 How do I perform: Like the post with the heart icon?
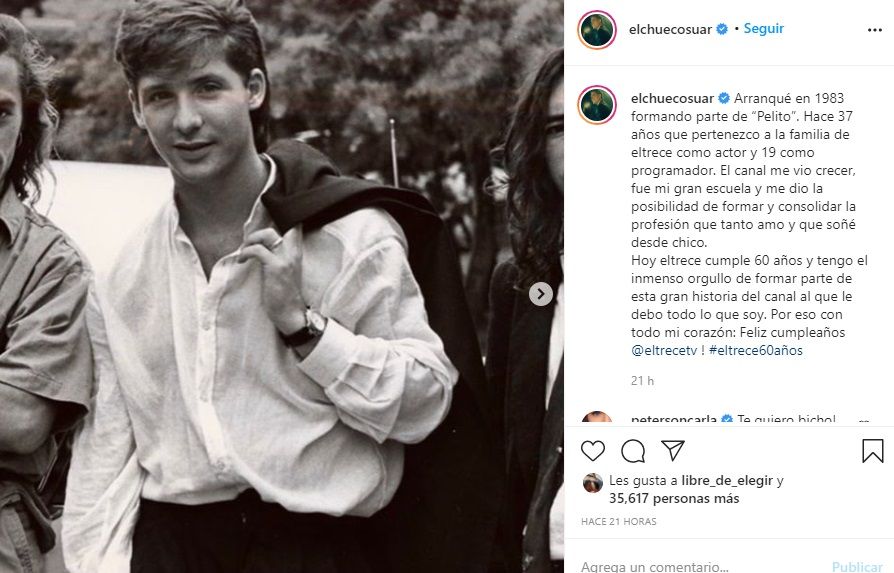click(593, 451)
